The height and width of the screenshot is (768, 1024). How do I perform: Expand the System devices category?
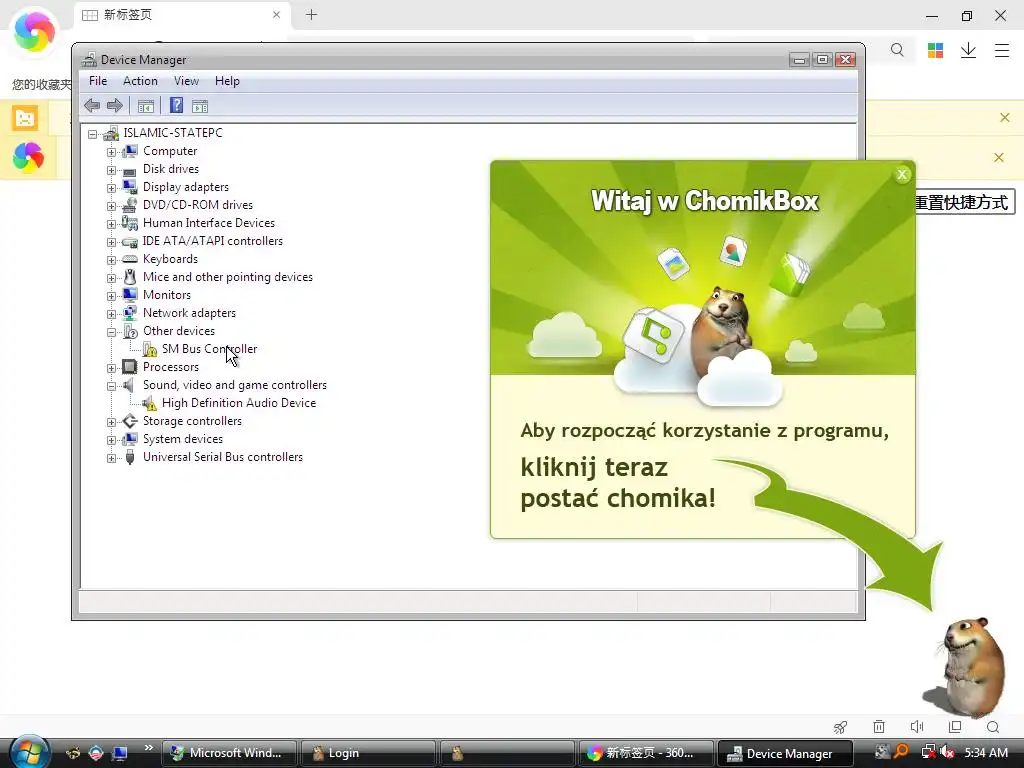tap(112, 440)
